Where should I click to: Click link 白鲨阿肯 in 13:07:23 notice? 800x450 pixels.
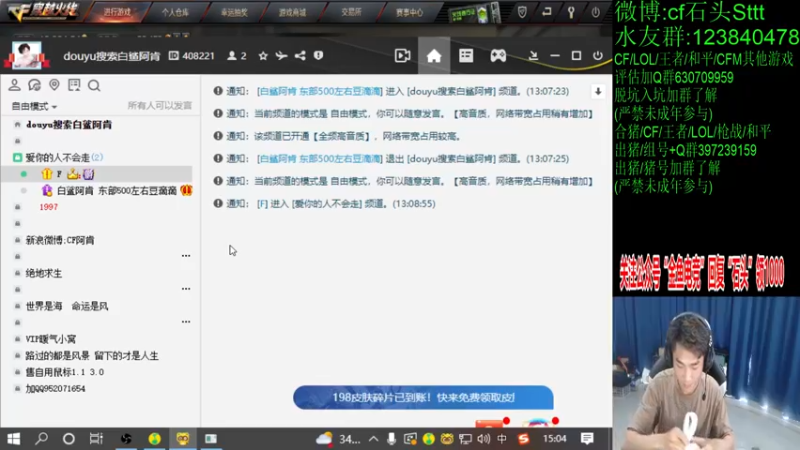[319, 91]
